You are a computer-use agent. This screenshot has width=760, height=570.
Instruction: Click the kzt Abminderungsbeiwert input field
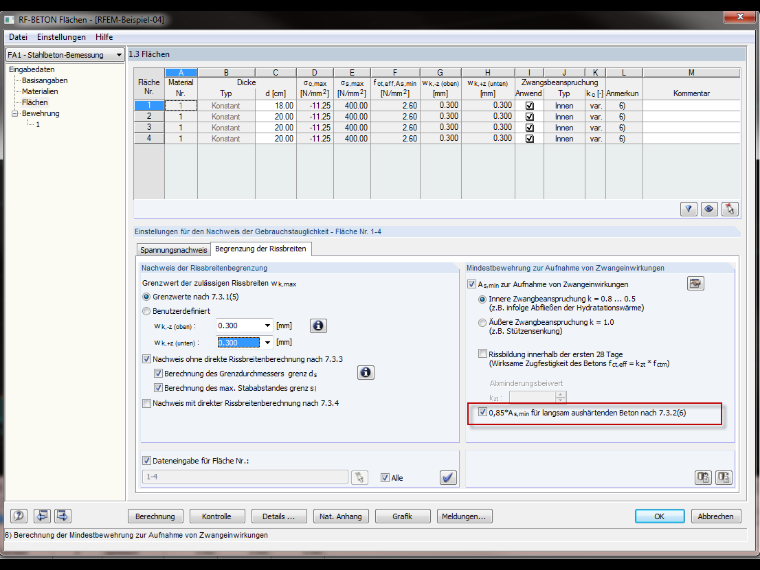(x=532, y=397)
